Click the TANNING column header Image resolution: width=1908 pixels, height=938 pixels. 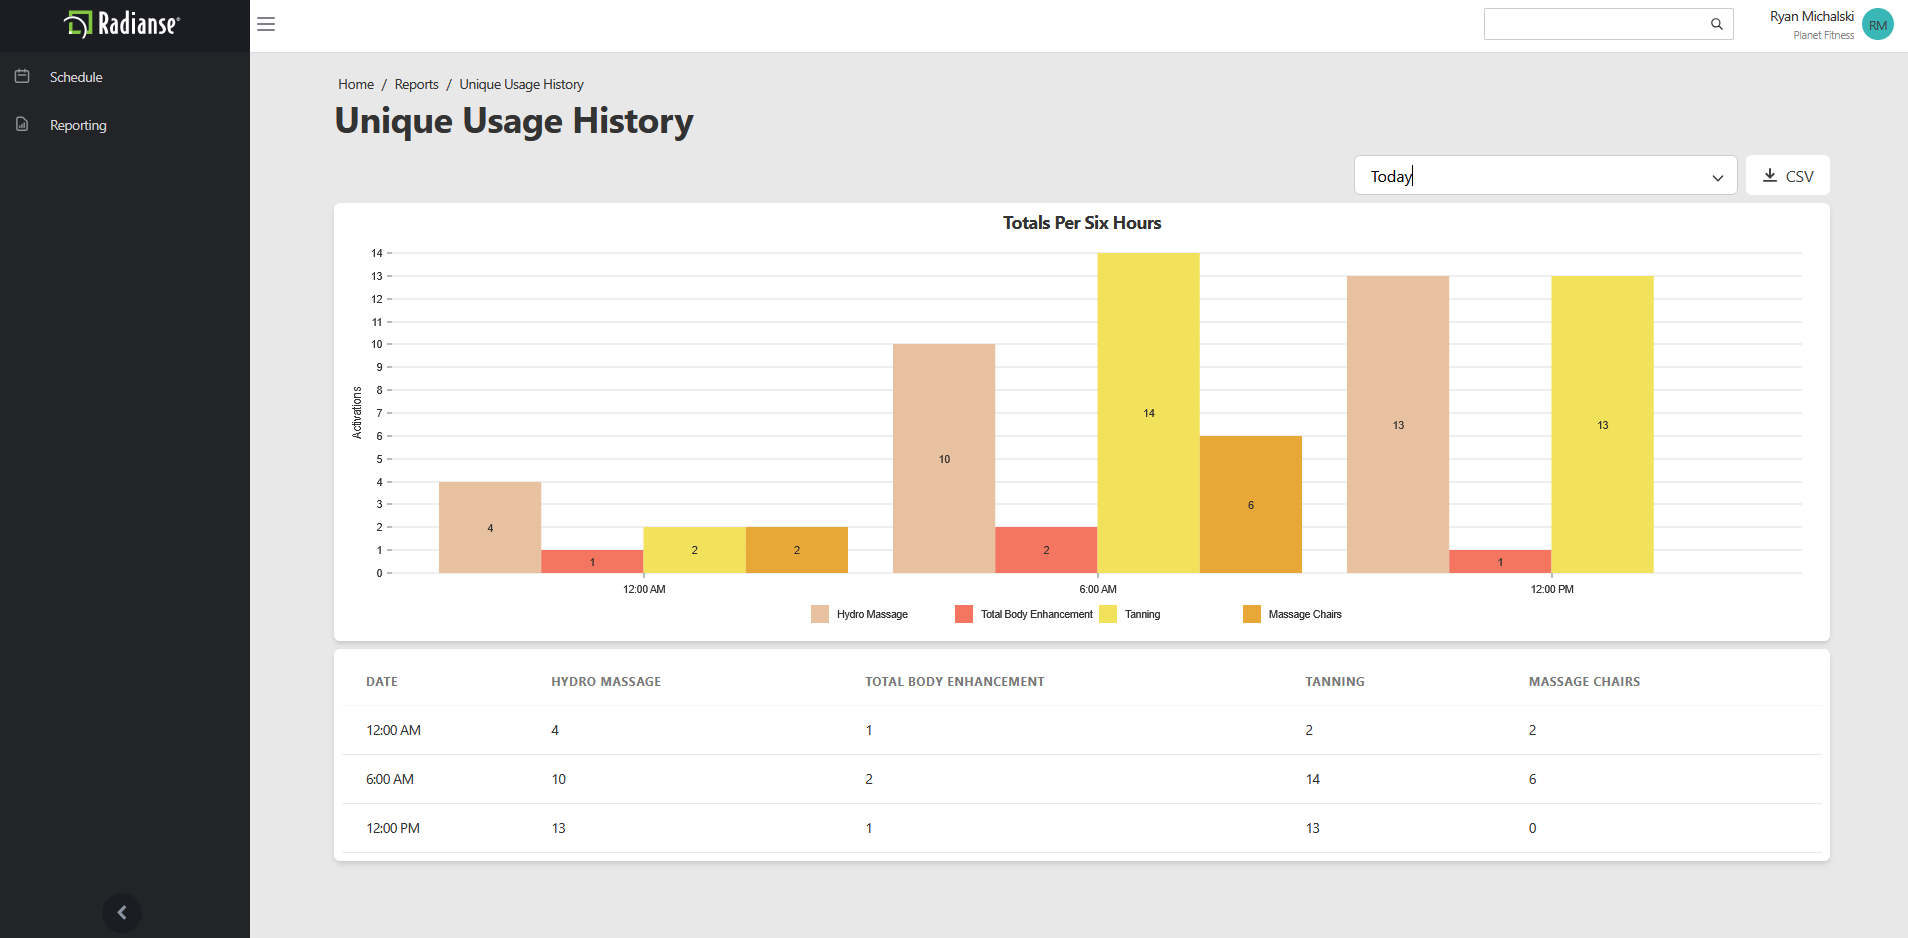pos(1335,682)
